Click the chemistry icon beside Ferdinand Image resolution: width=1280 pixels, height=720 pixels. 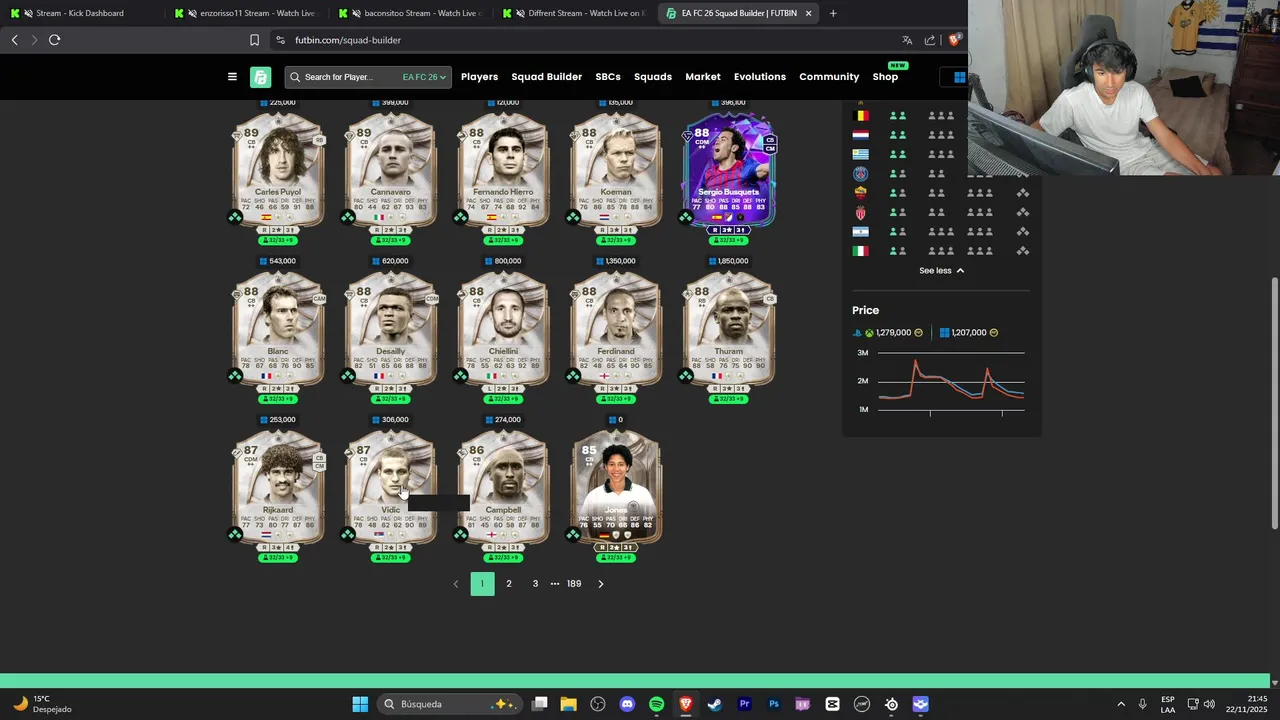click(573, 376)
